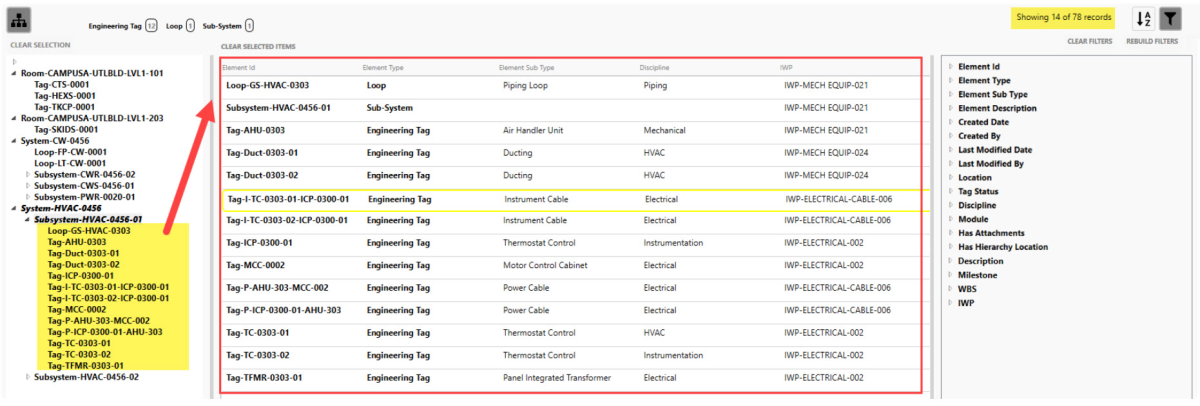The height and width of the screenshot is (406, 1200).
Task: Sort by the Element Id column header
Action: coord(240,67)
